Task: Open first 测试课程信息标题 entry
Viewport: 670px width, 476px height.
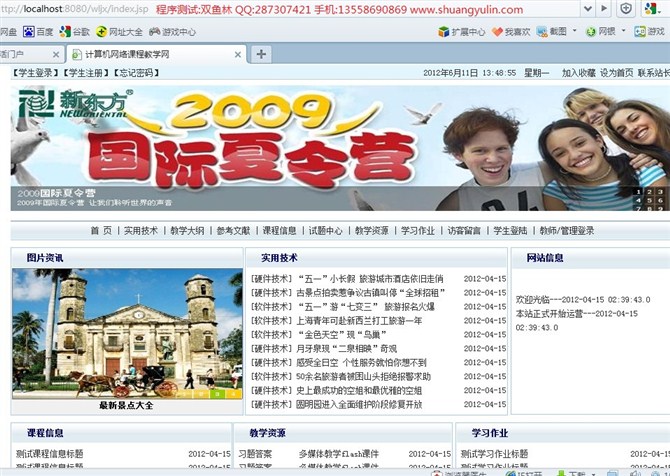Action: 50,454
